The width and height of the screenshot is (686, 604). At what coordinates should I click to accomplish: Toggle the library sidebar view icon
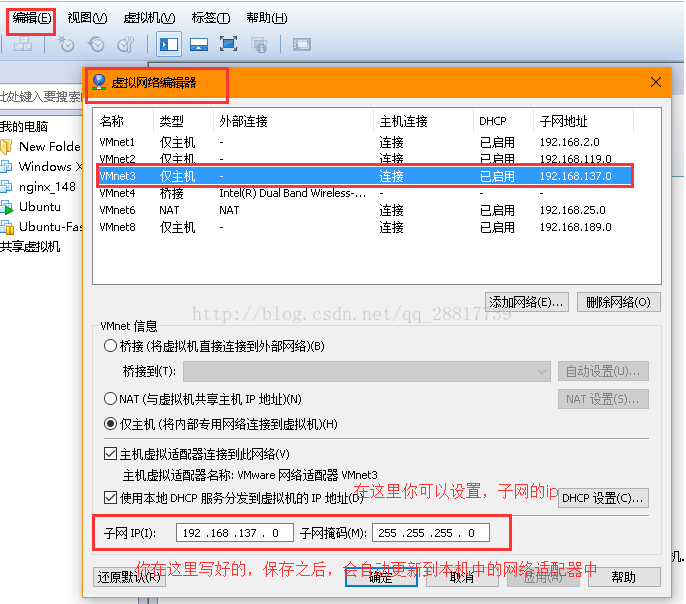pyautogui.click(x=169, y=44)
